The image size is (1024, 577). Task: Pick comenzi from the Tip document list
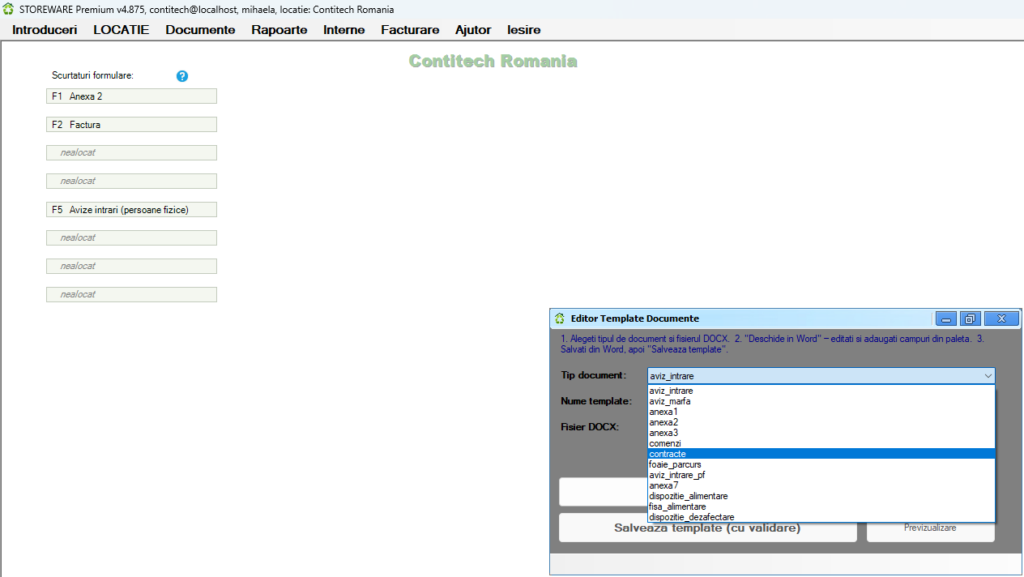(821, 443)
